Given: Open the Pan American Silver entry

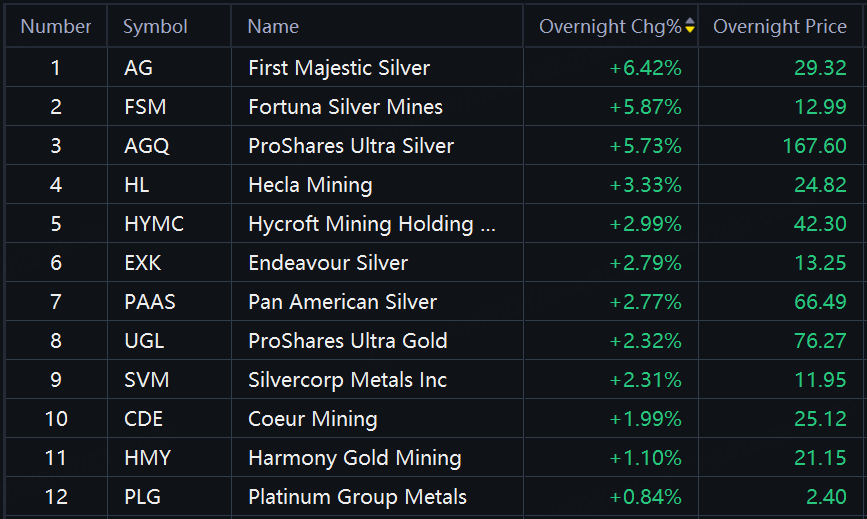Looking at the screenshot, I should (x=342, y=302).
